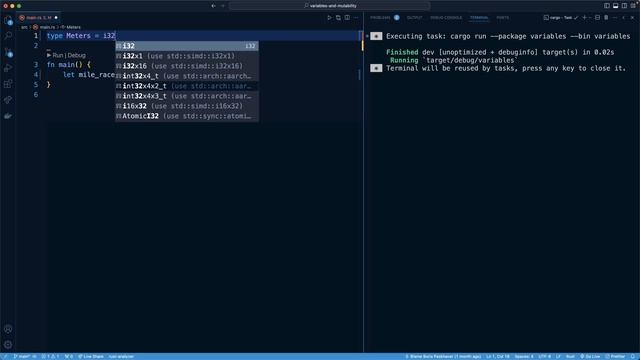Switch to the Problems tab
Viewport: 640px width, 360px height.
[380, 18]
